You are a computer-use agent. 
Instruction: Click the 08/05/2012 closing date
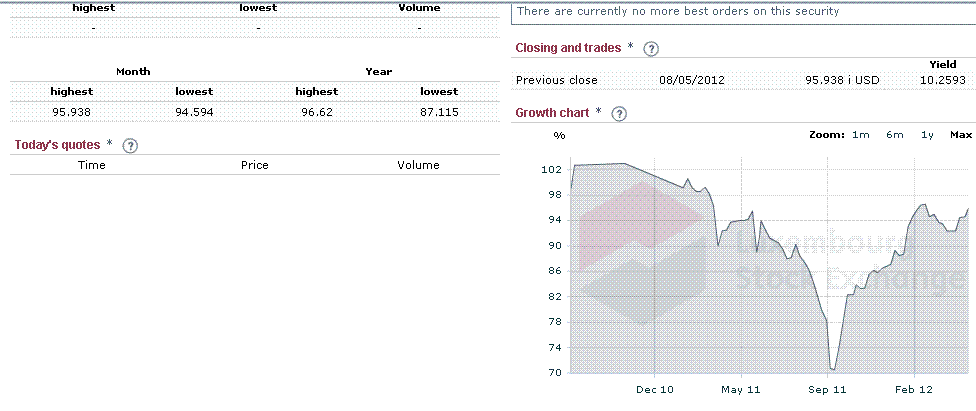click(692, 79)
